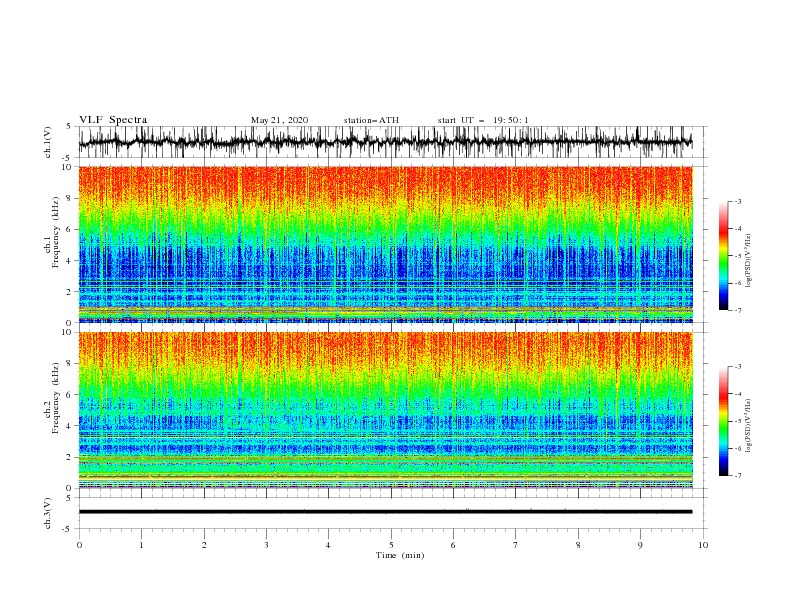Viewport: 792px width, 612px height.
Task: Click the ch.3 flat voltage trace
Action: pos(385,512)
